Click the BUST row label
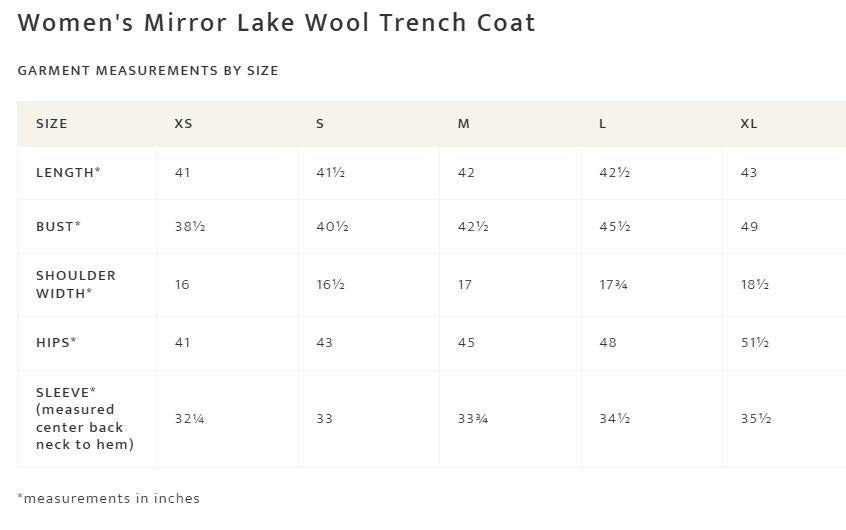 (58, 227)
